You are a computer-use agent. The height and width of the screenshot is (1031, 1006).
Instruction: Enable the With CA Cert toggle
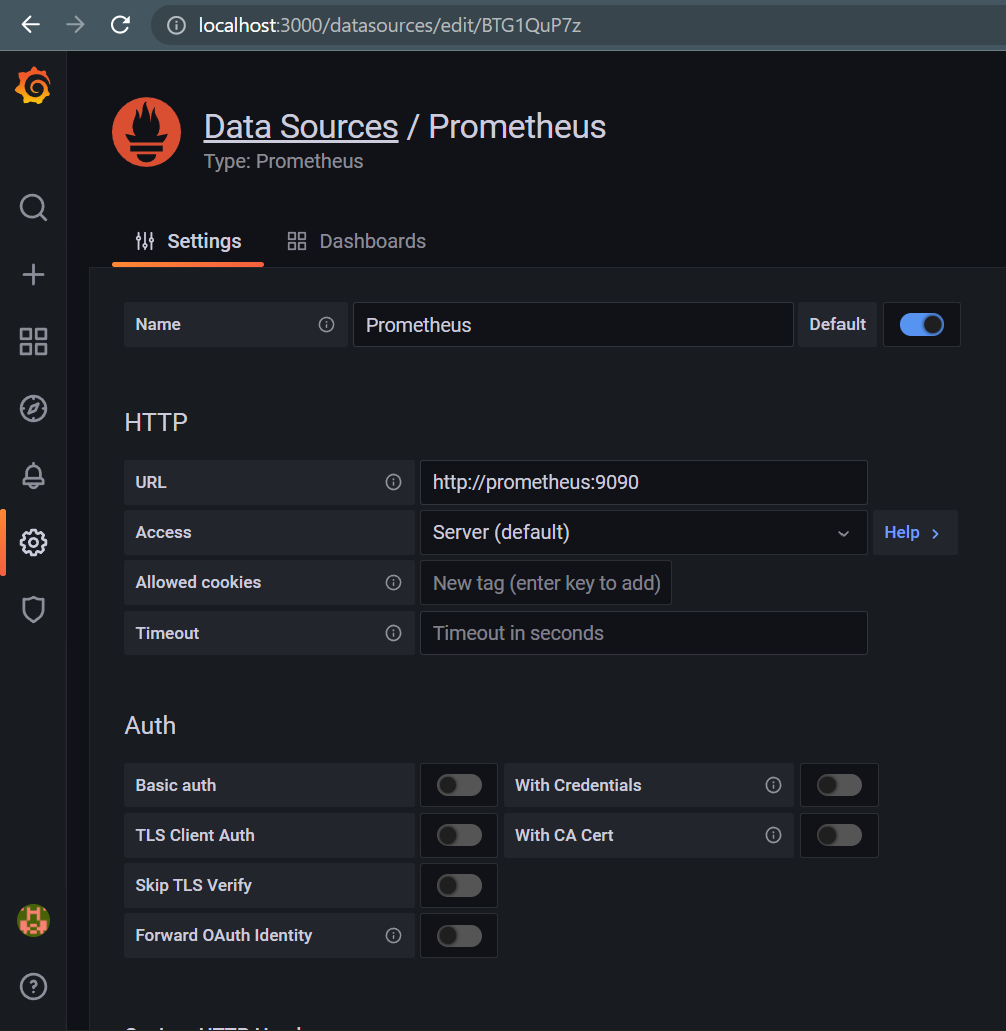839,835
